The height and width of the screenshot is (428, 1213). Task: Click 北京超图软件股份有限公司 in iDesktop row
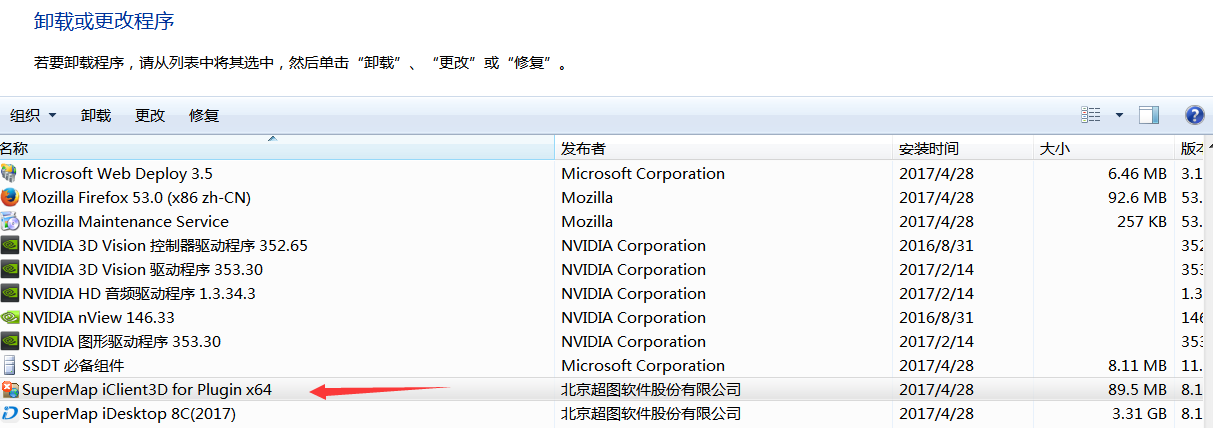click(651, 413)
